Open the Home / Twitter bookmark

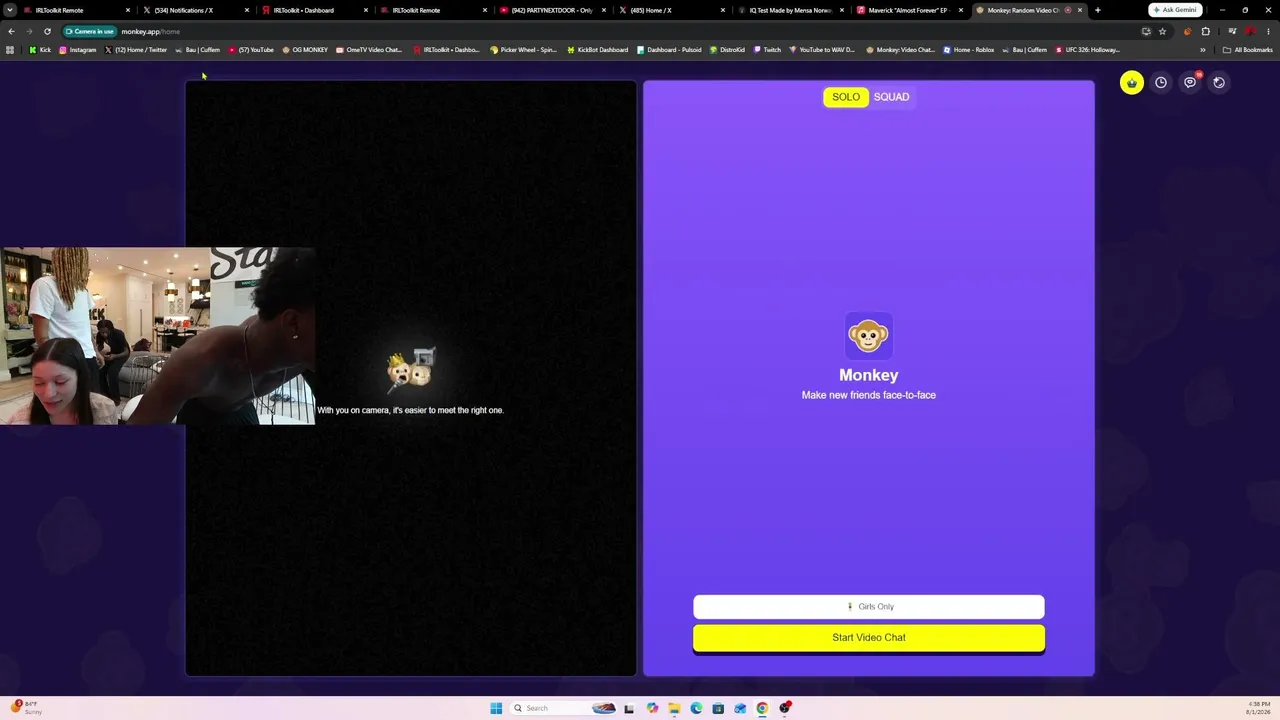(135, 50)
